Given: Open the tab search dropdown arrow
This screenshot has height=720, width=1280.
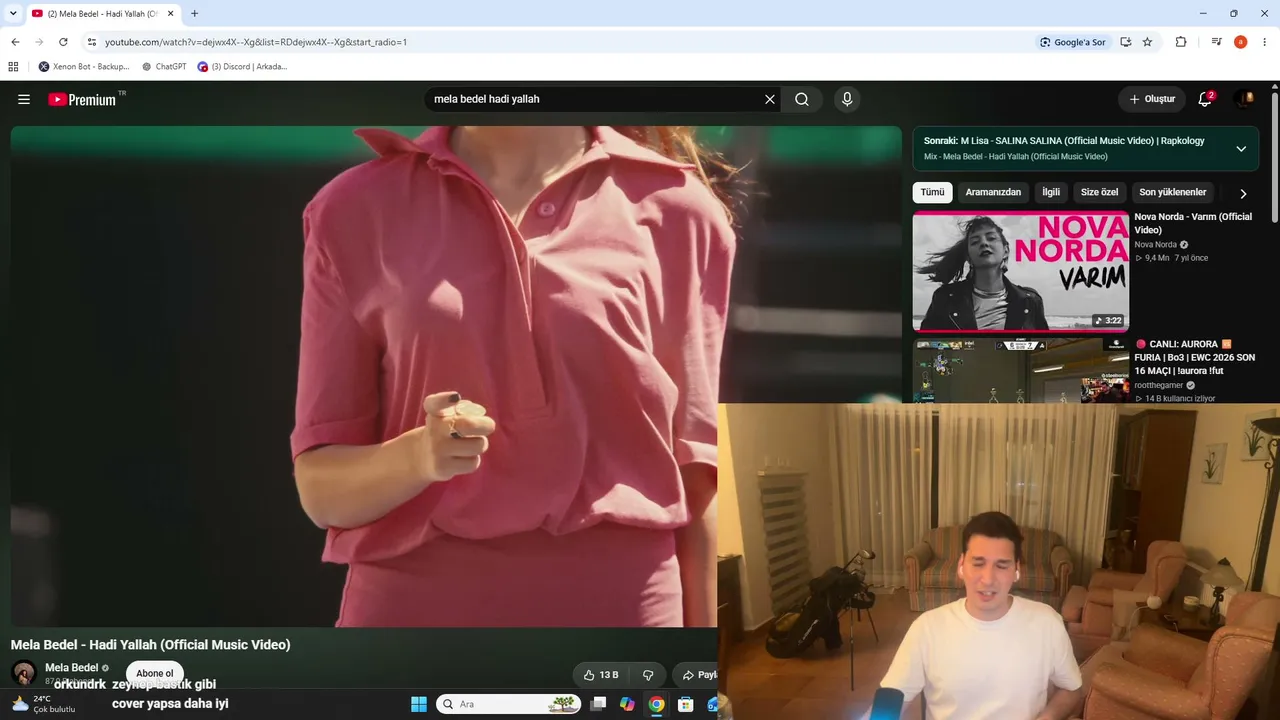Looking at the screenshot, I should [13, 14].
